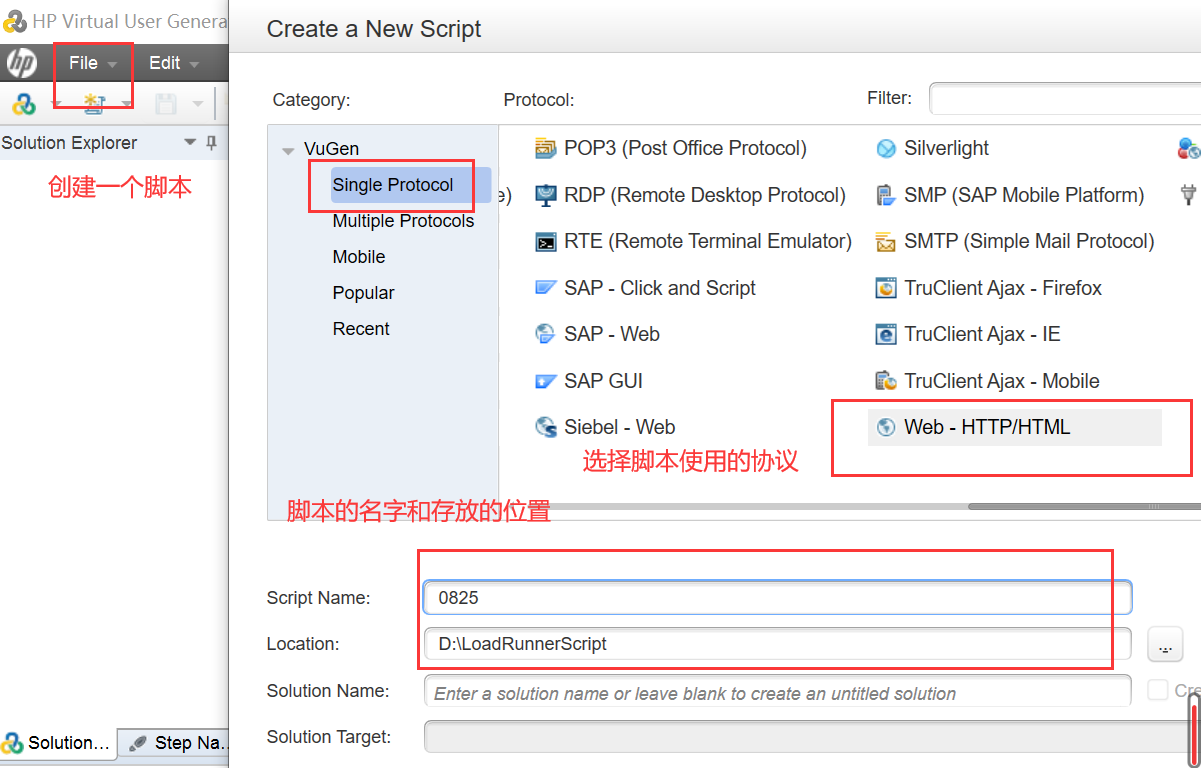Select TruClient Ajax - Firefox text
1201x768 pixels.
point(1003,288)
